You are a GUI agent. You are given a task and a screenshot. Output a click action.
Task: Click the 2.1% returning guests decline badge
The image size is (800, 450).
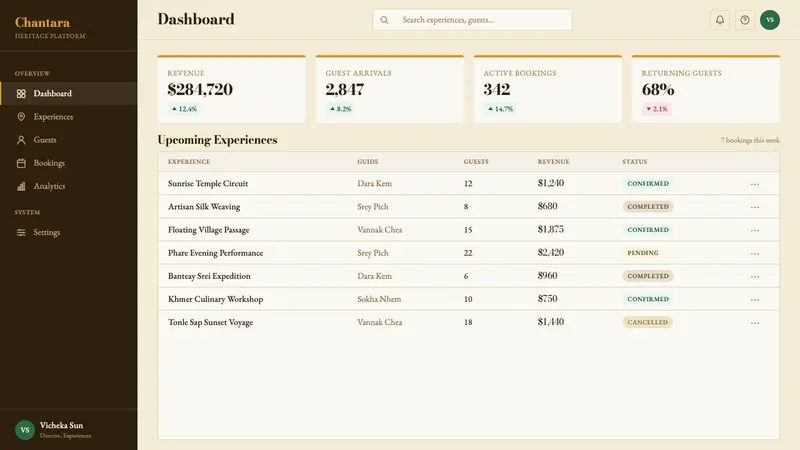click(657, 109)
